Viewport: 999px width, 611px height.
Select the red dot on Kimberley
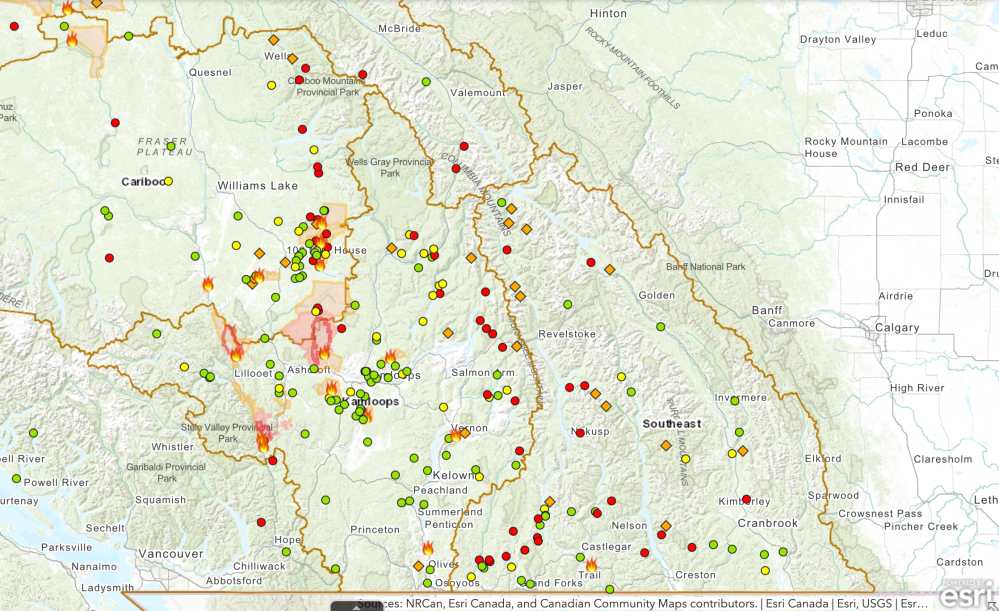745,497
